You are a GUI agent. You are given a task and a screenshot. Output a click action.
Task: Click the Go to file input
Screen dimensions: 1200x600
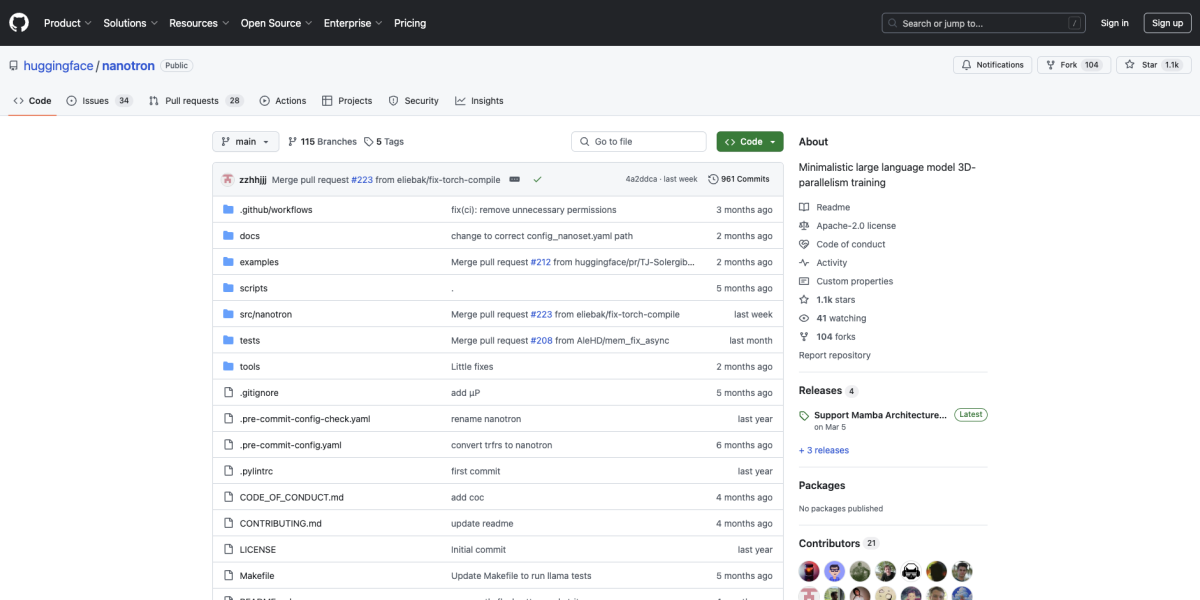tap(640, 142)
